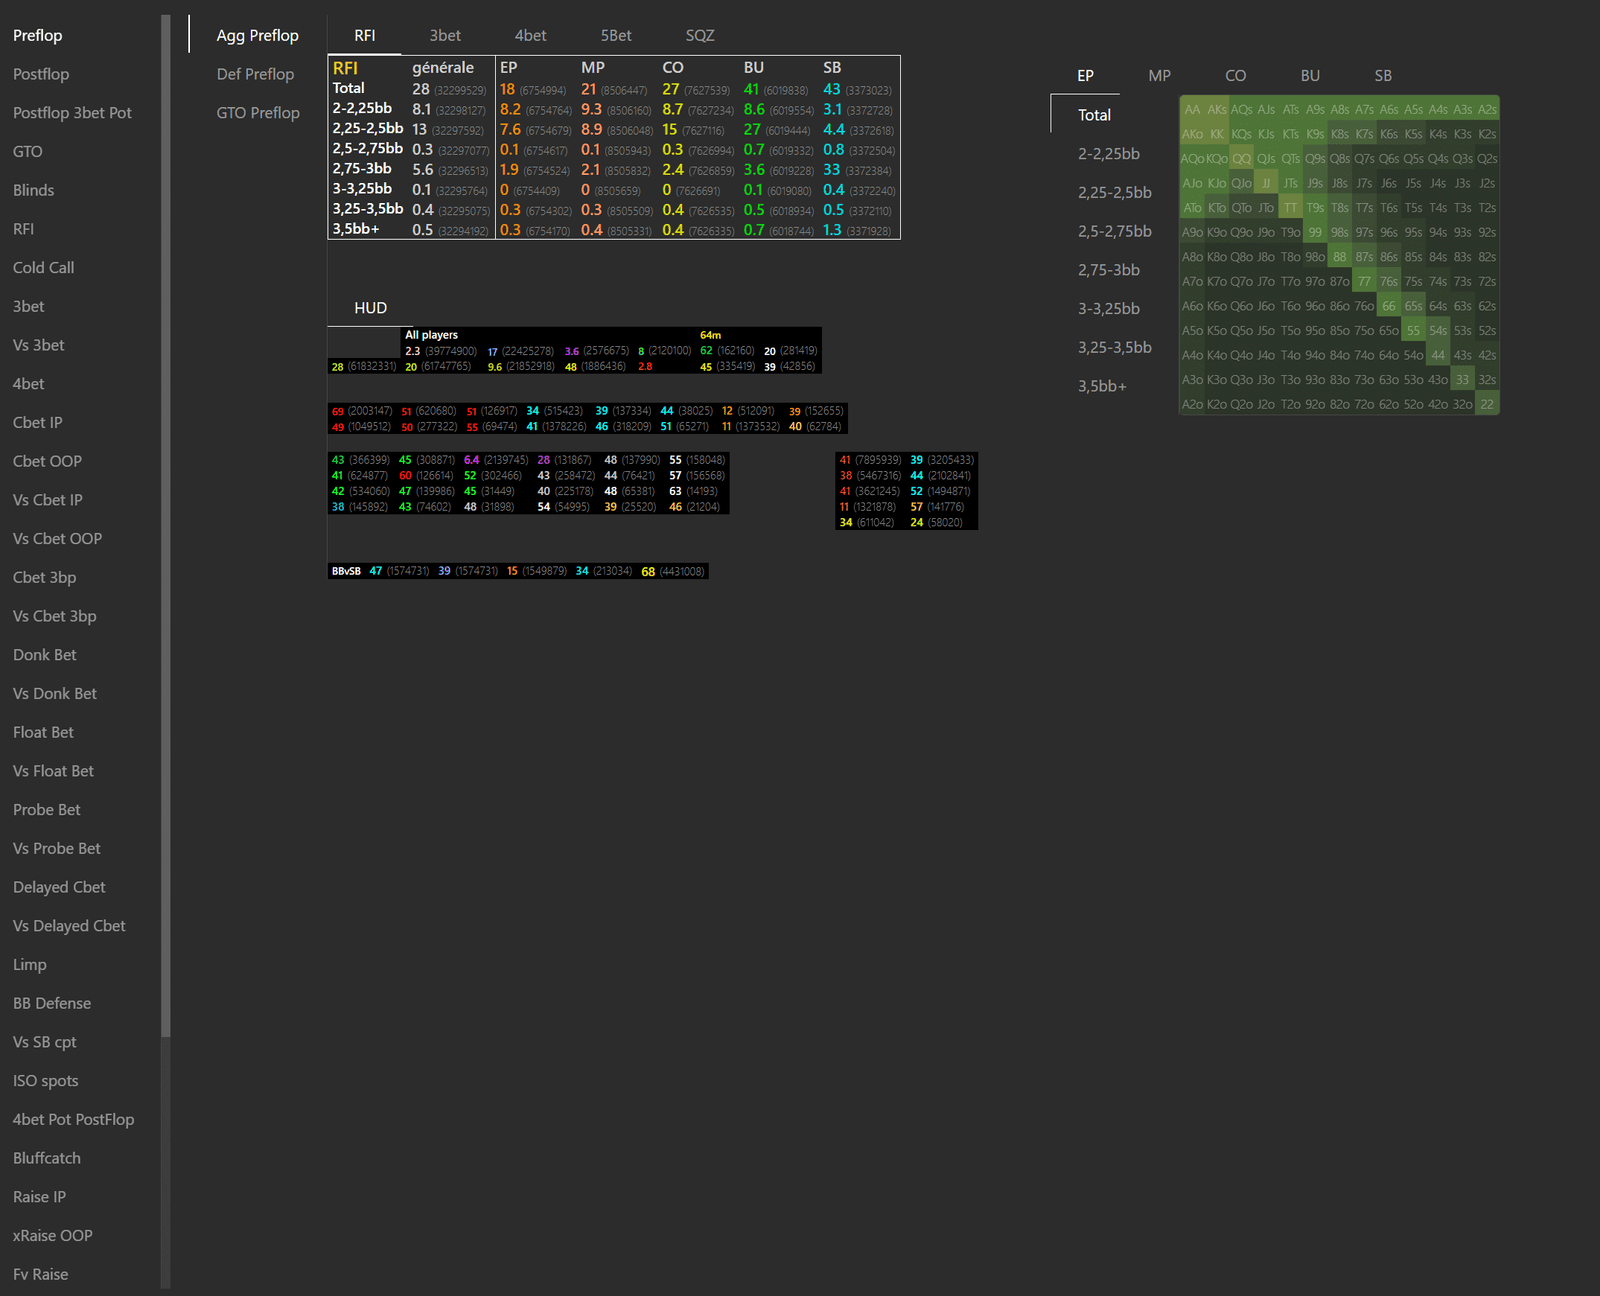Select the RFI top tab
Image resolution: width=1600 pixels, height=1296 pixels.
365,36
